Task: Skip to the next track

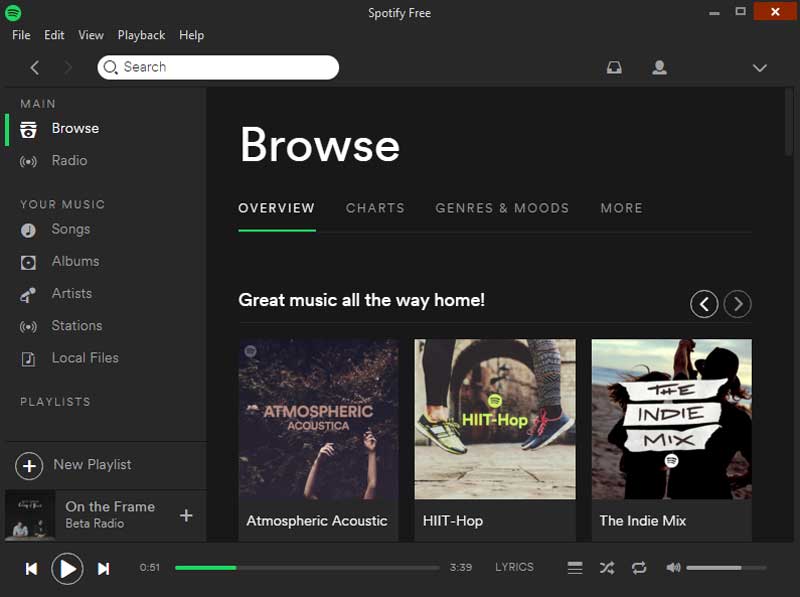Action: tap(104, 568)
